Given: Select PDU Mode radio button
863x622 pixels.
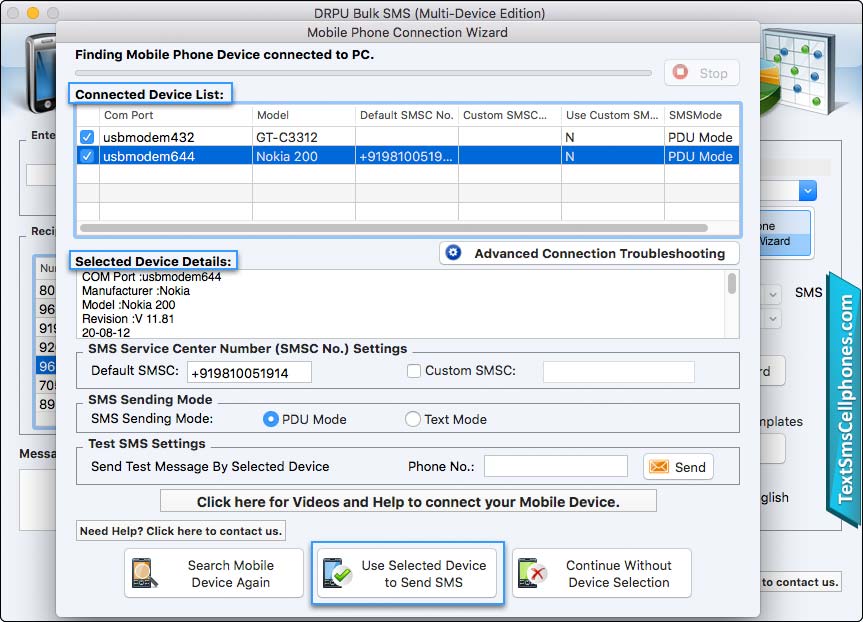Looking at the screenshot, I should (x=270, y=419).
